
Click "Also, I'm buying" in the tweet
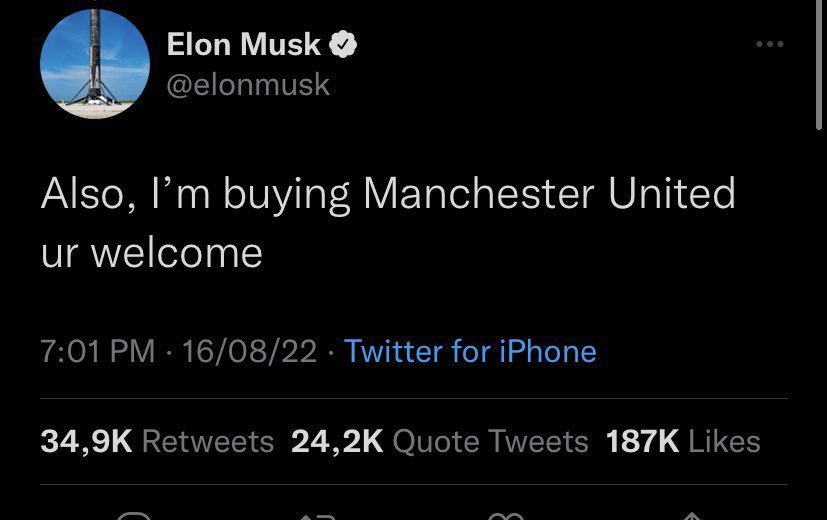pos(195,193)
